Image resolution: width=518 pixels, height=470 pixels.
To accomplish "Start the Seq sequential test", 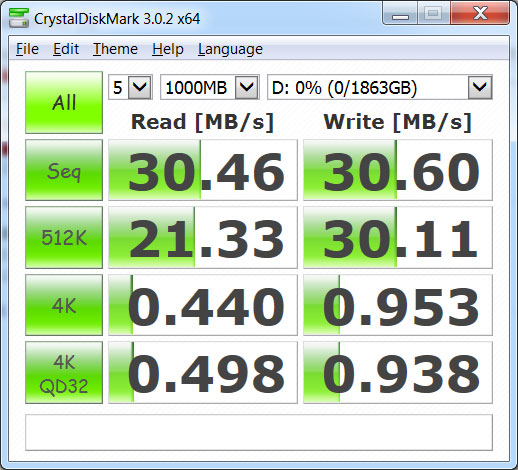I will [64, 170].
